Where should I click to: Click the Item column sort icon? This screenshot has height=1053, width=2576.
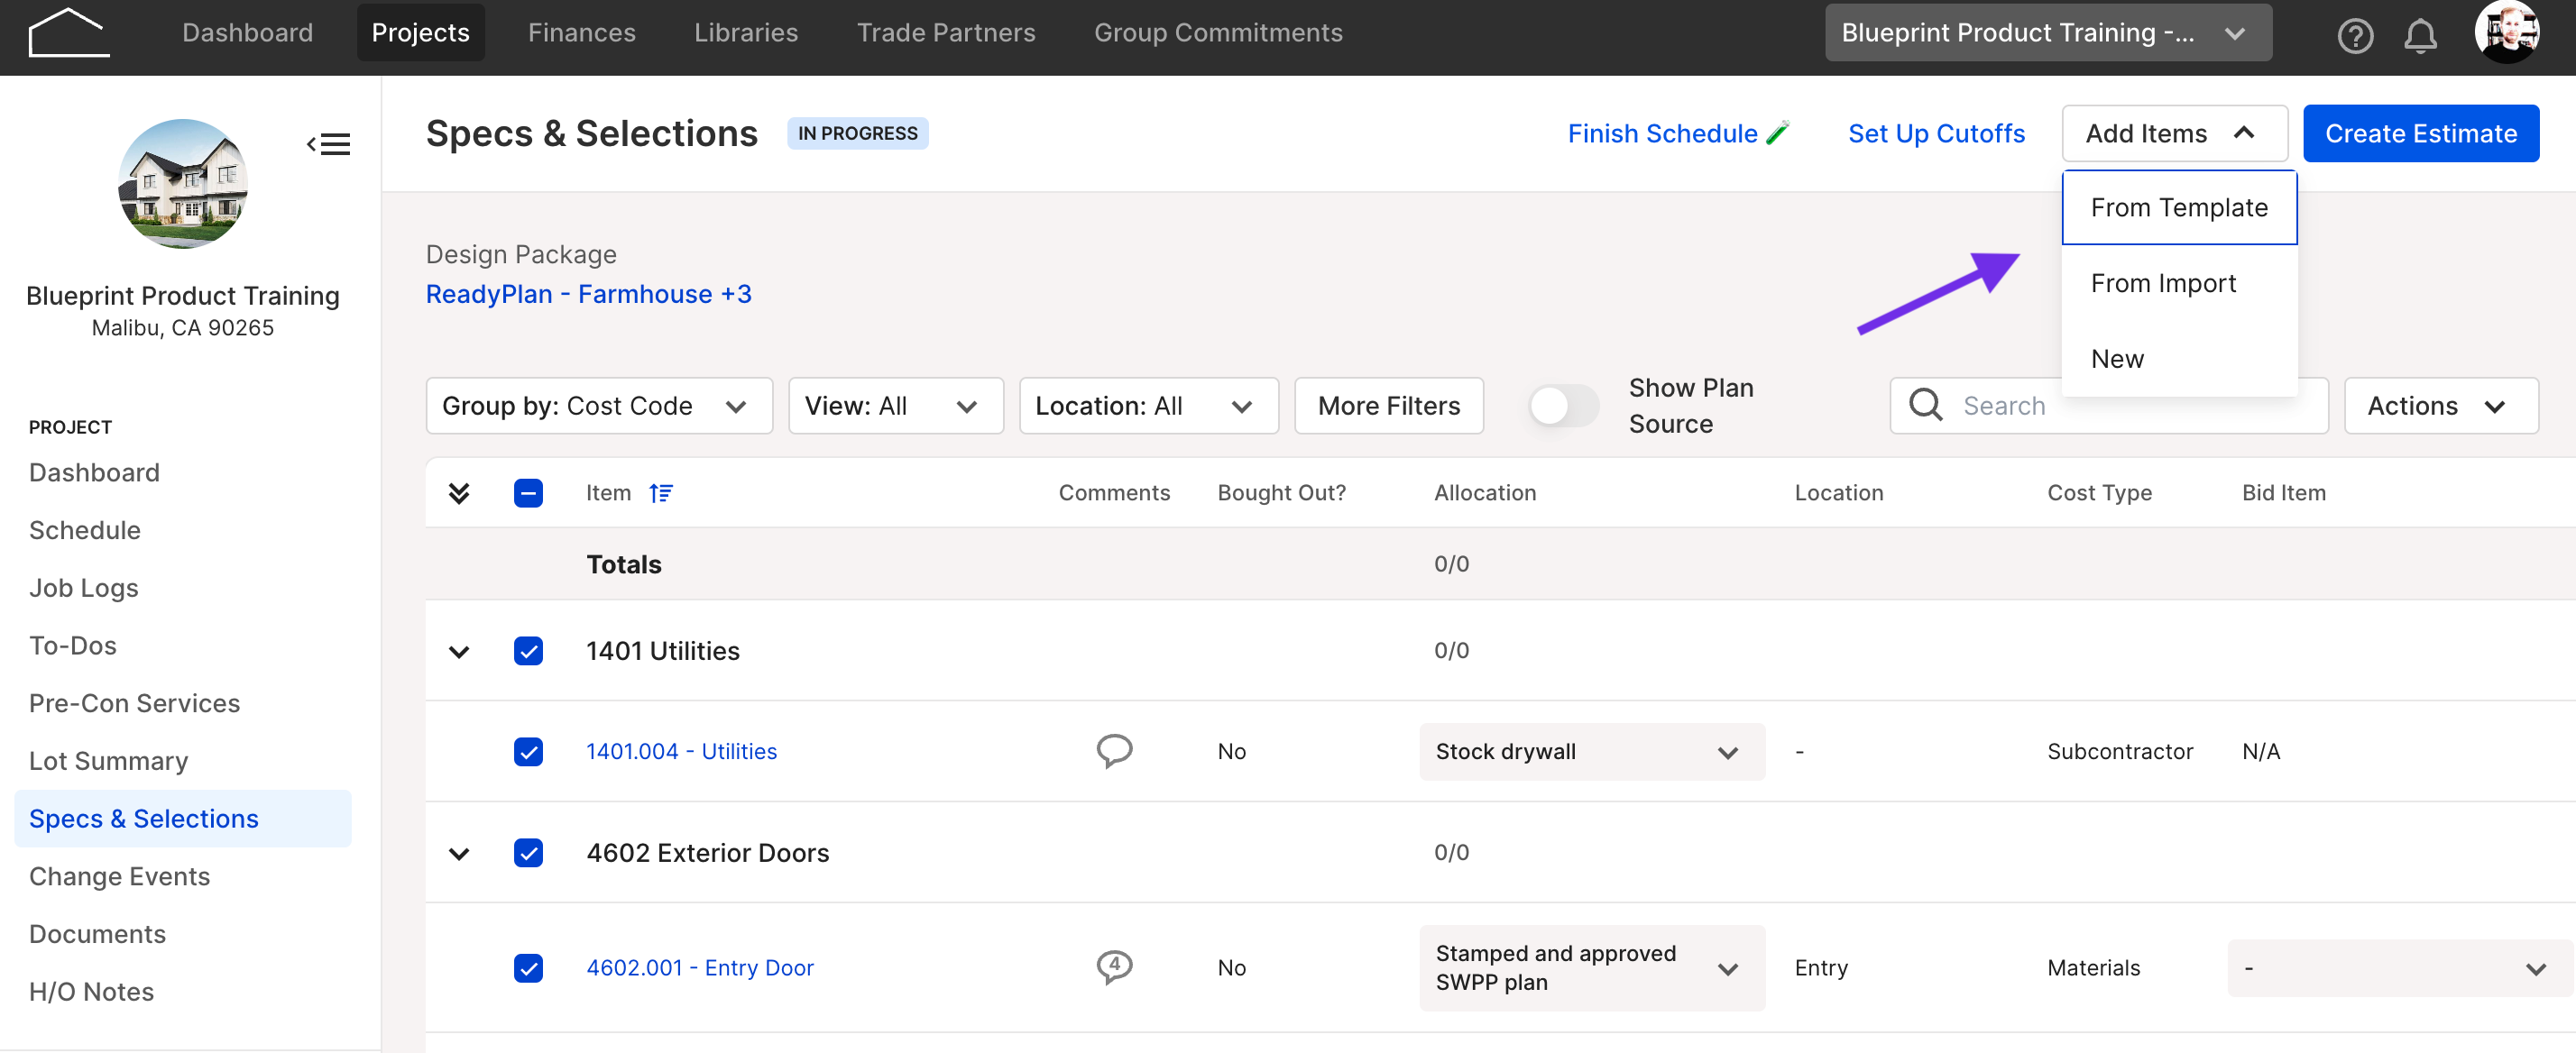(x=660, y=493)
